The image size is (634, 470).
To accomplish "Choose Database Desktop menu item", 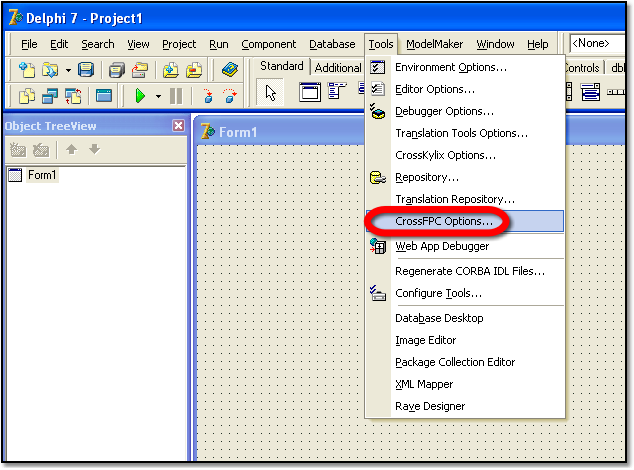I will (465, 318).
